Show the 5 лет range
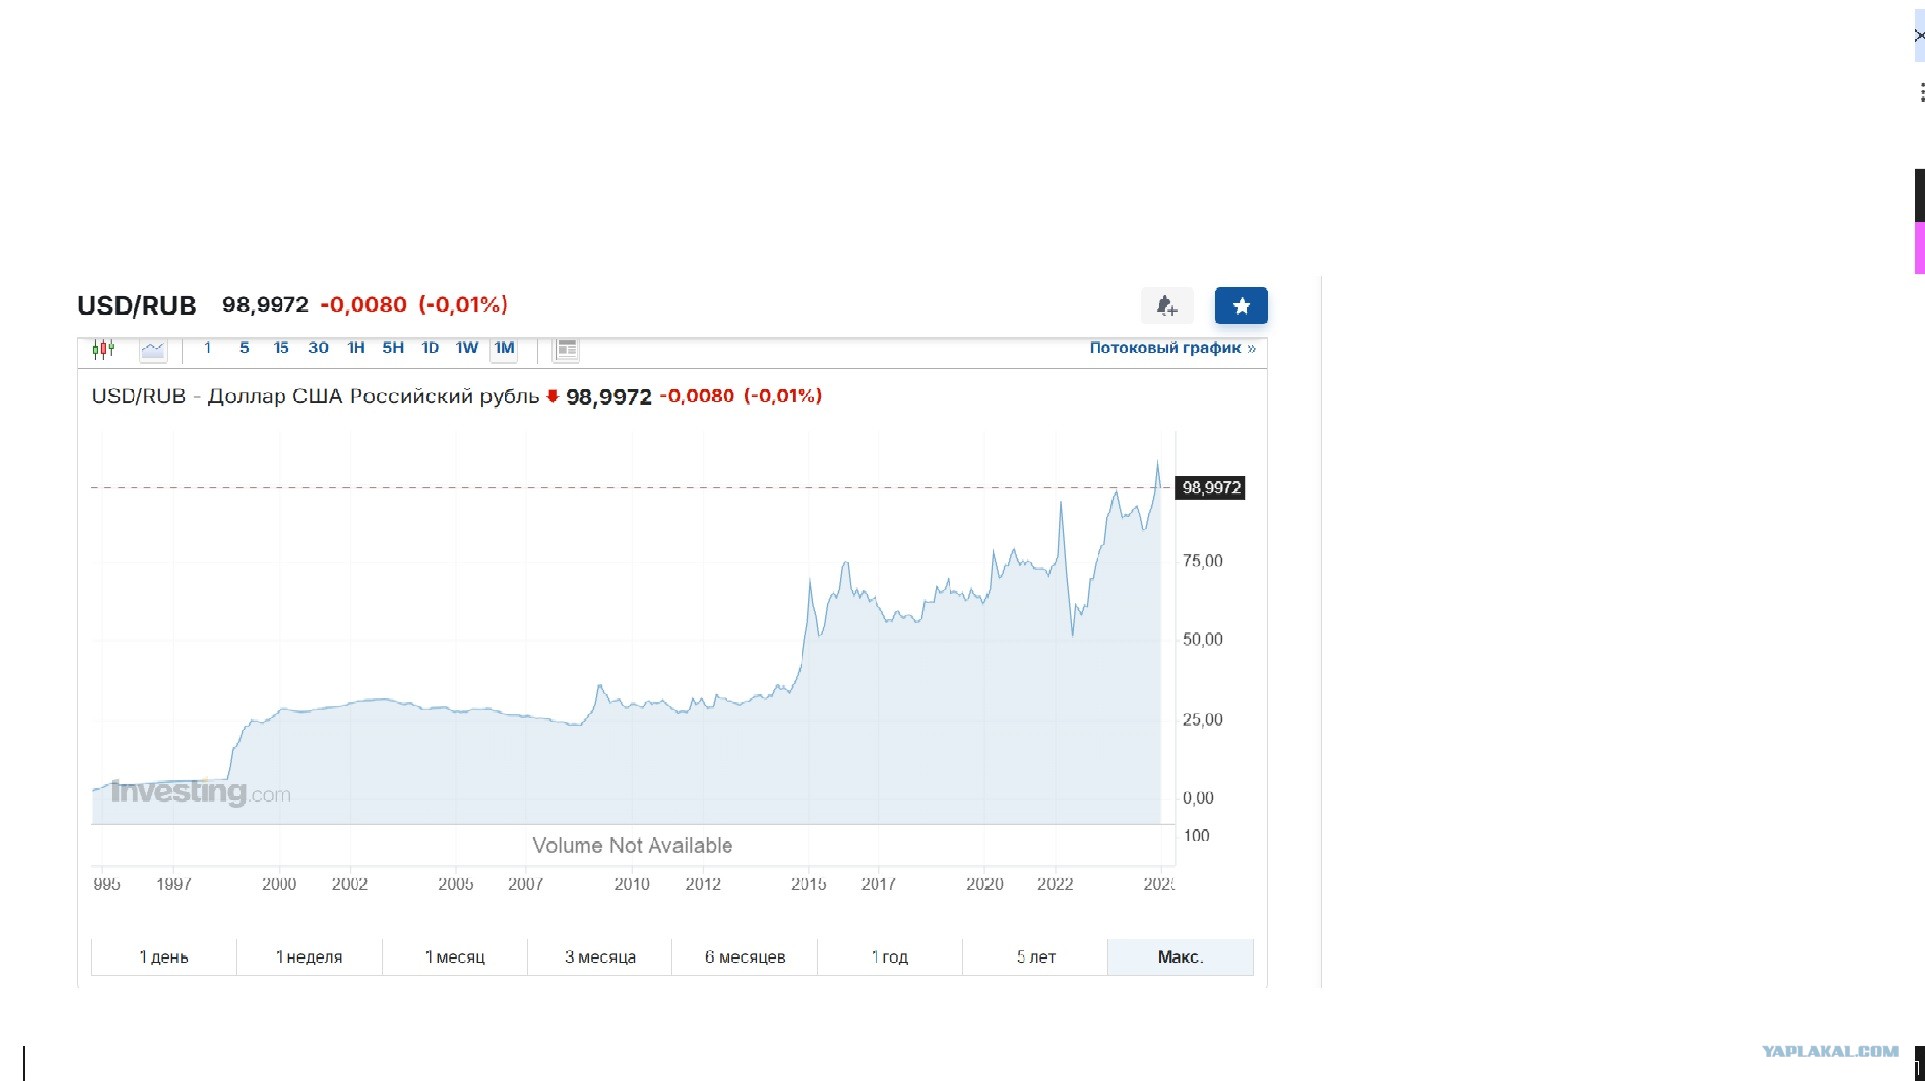 pyautogui.click(x=1036, y=957)
